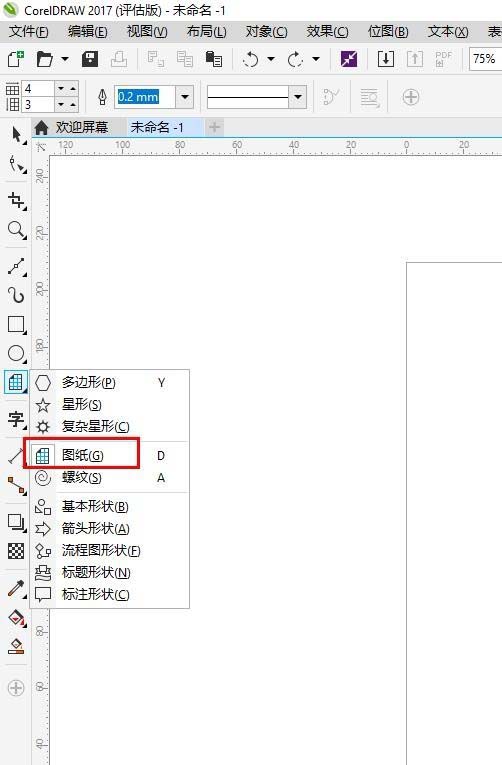
Task: Select the Smart fill tool
Action: [17, 646]
